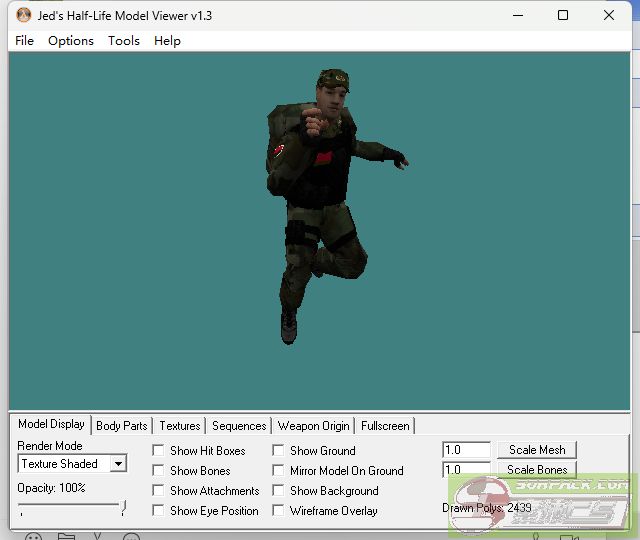Close the Half-Life Model Viewer window
The width and height of the screenshot is (640, 540).
point(609,16)
